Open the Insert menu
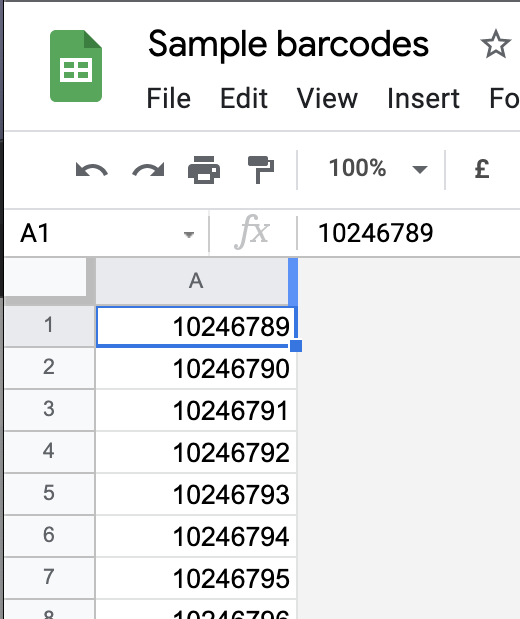The height and width of the screenshot is (619, 520). pos(423,98)
